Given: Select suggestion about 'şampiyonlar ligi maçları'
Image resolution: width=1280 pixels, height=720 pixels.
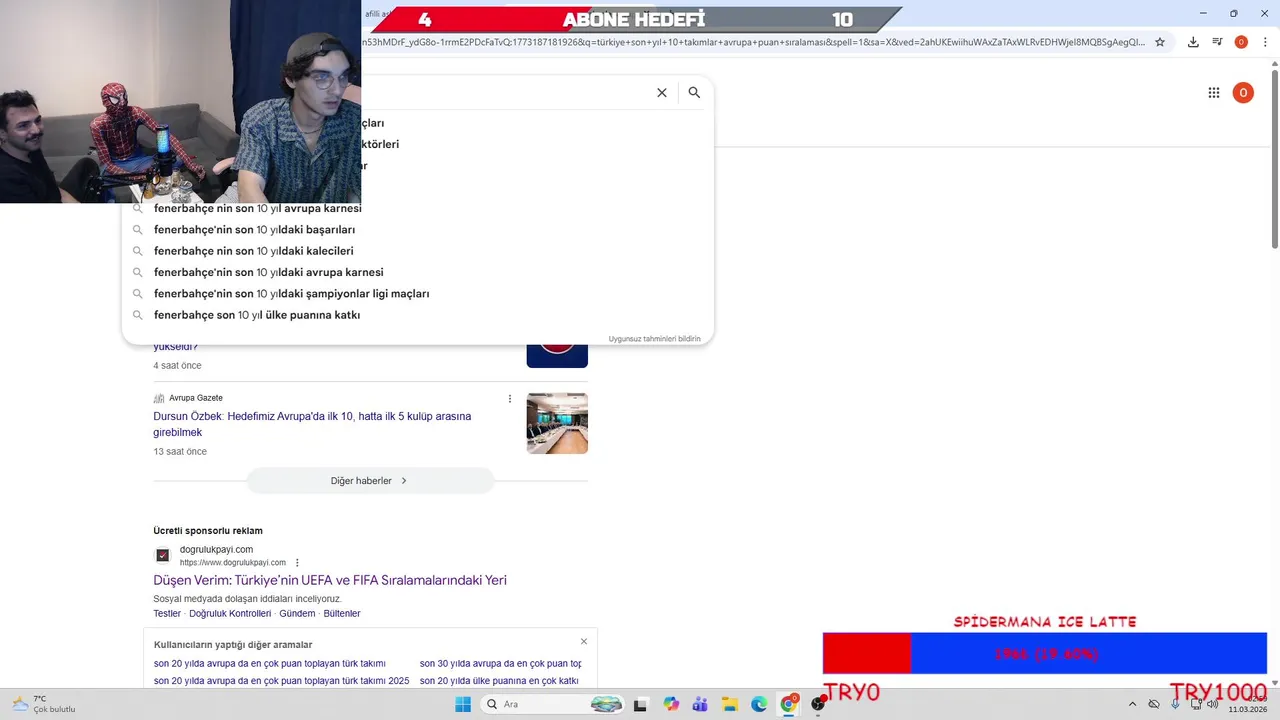Looking at the screenshot, I should click(291, 293).
